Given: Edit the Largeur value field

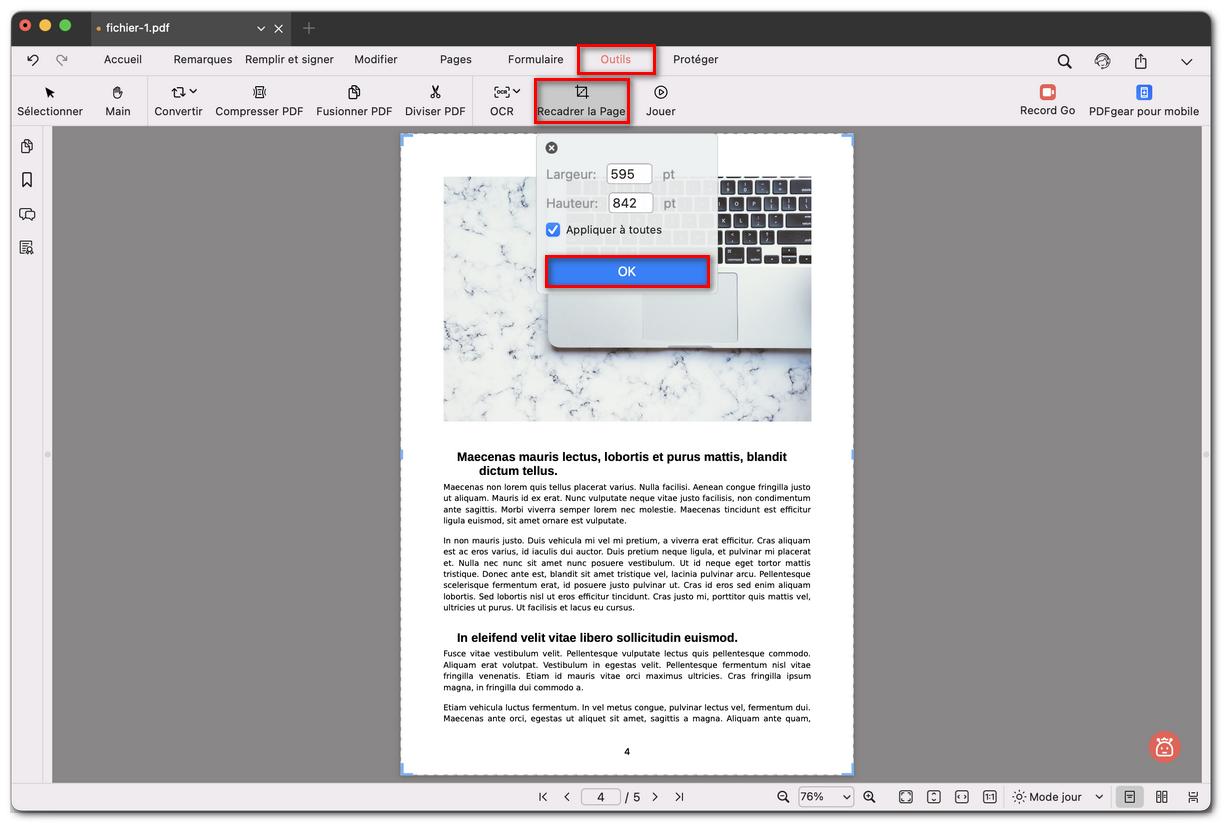Looking at the screenshot, I should [629, 173].
